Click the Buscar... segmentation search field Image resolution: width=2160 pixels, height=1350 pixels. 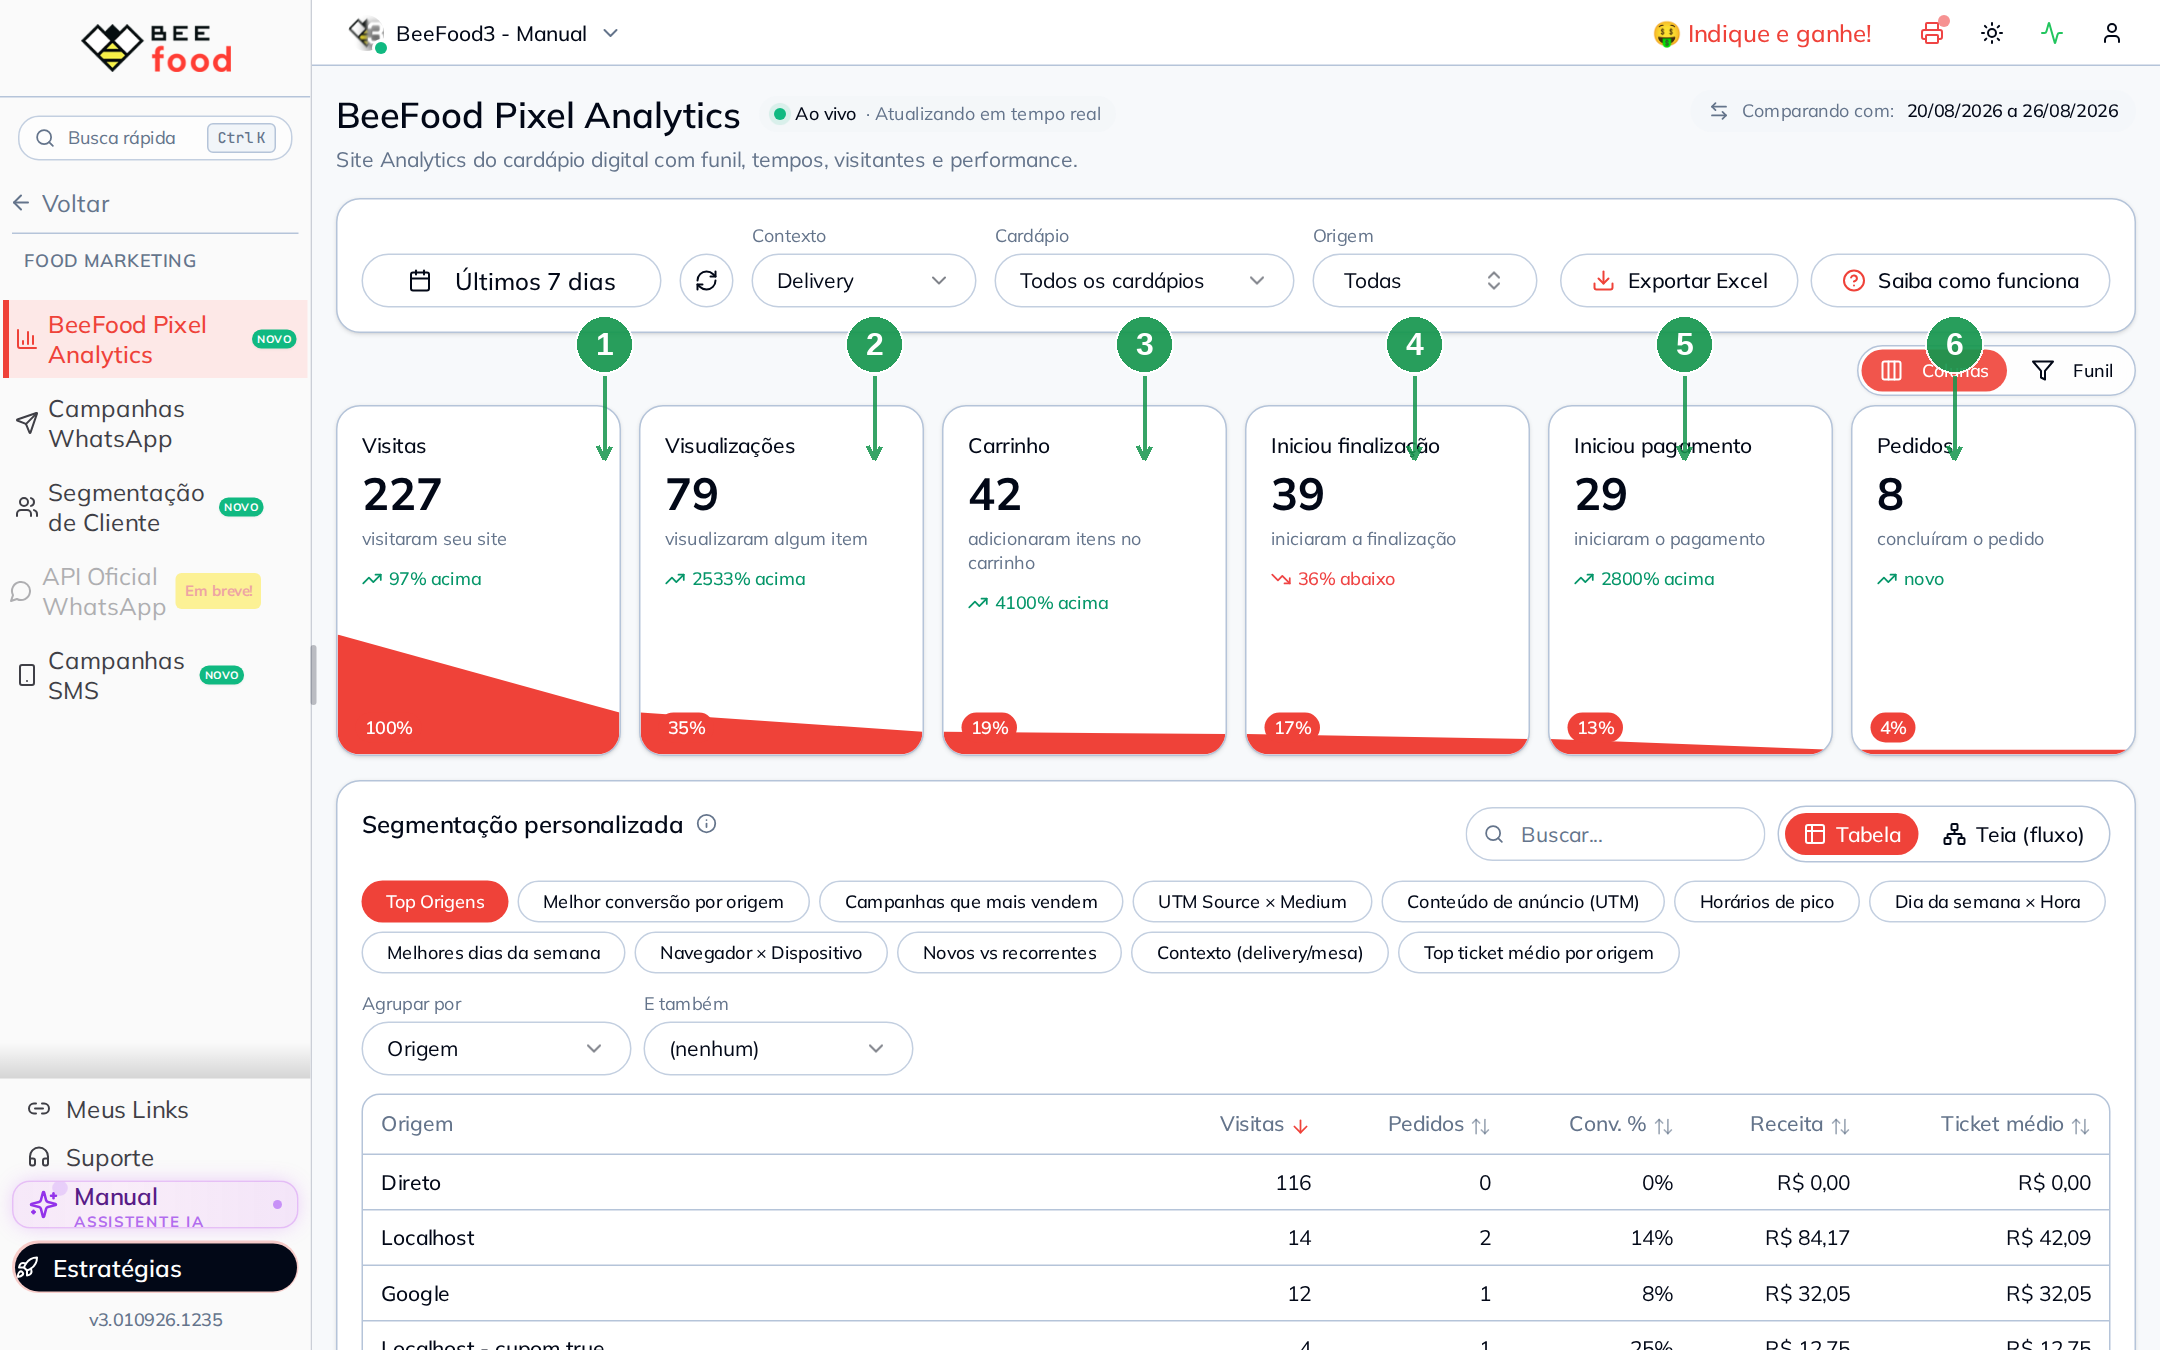point(1615,835)
